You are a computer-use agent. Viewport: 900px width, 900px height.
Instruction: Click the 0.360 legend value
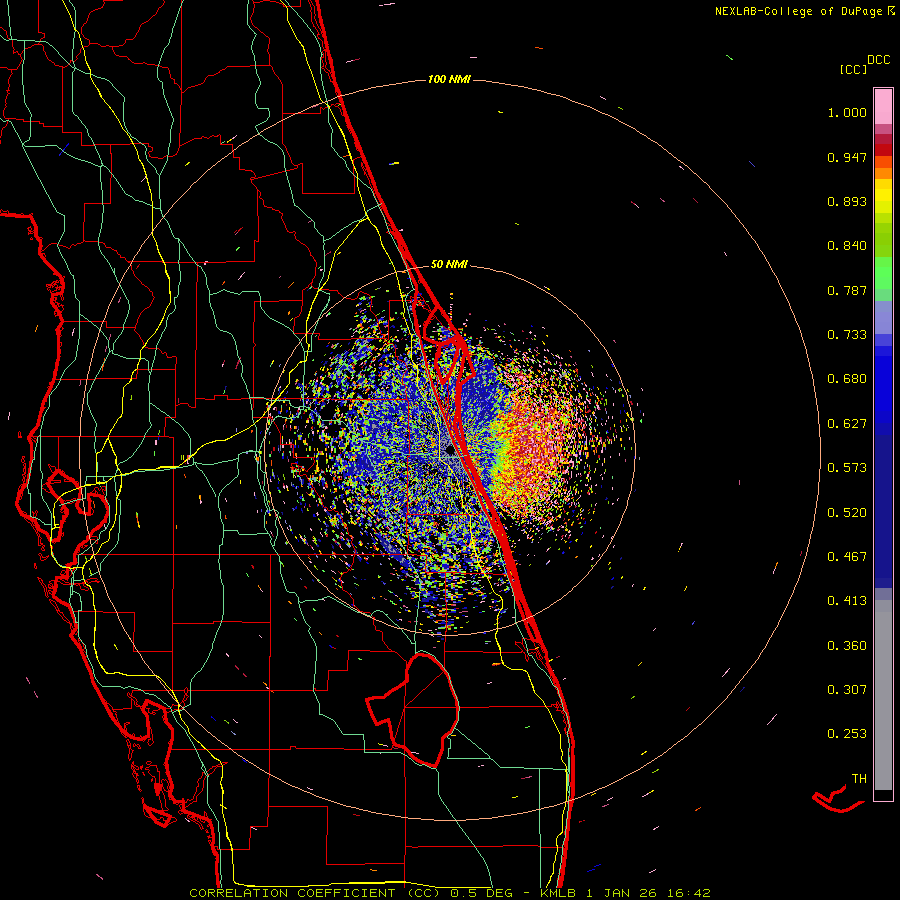point(847,646)
